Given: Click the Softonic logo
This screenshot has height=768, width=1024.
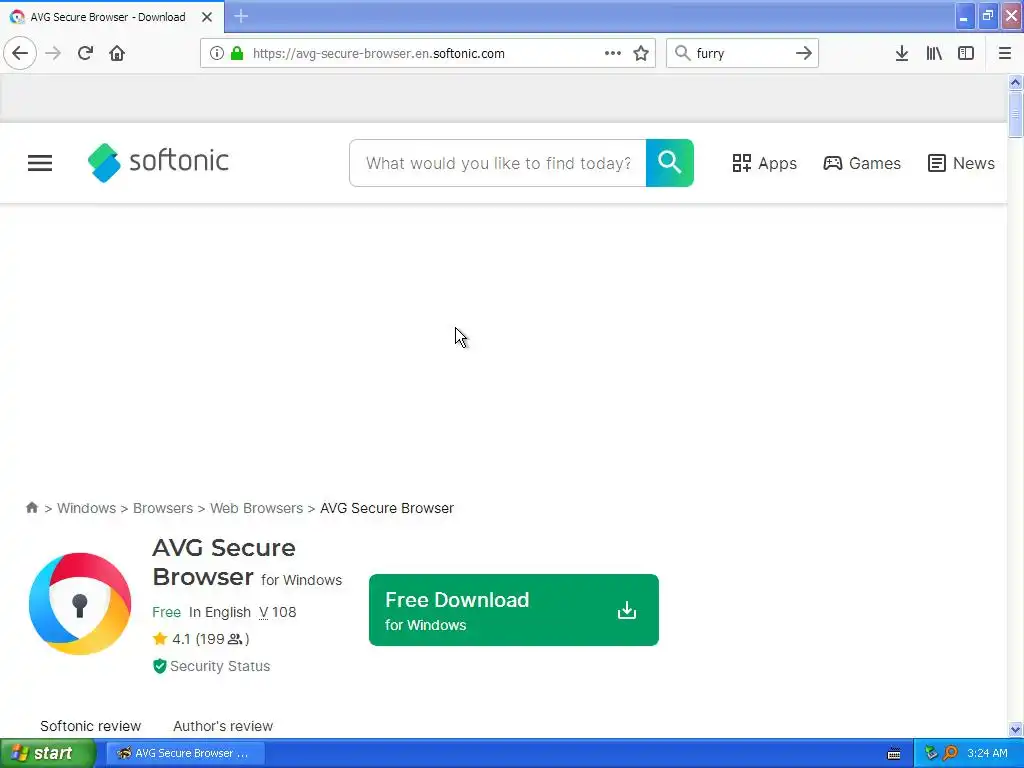Looking at the screenshot, I should click(x=158, y=162).
